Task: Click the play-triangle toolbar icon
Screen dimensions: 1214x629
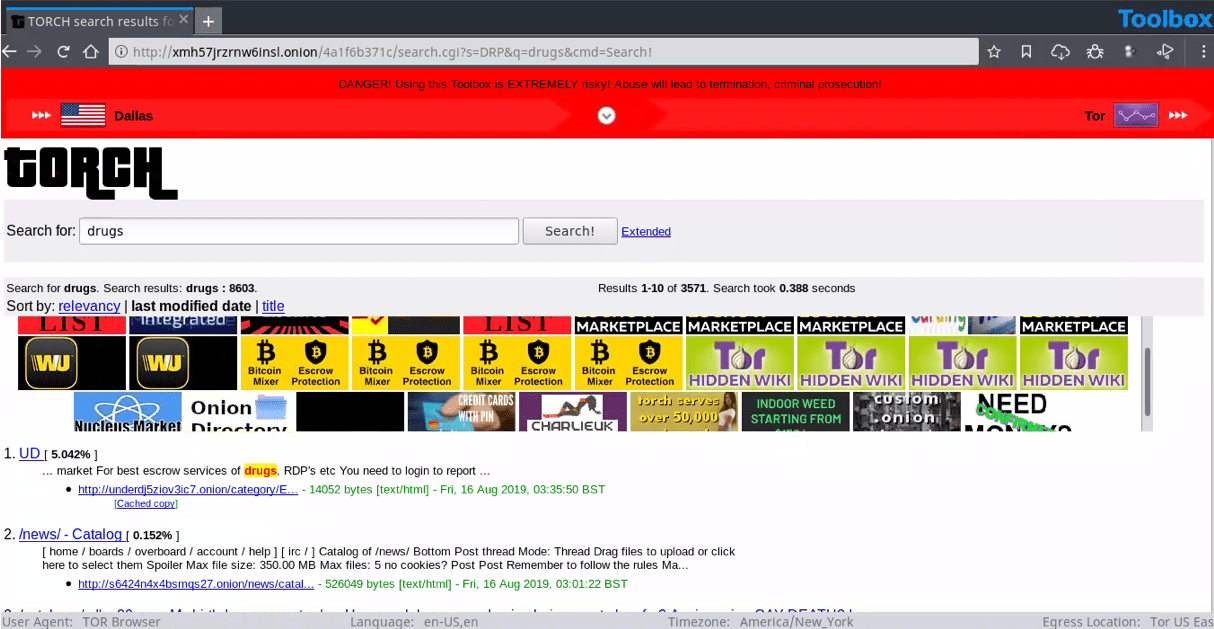Action: coord(1165,51)
